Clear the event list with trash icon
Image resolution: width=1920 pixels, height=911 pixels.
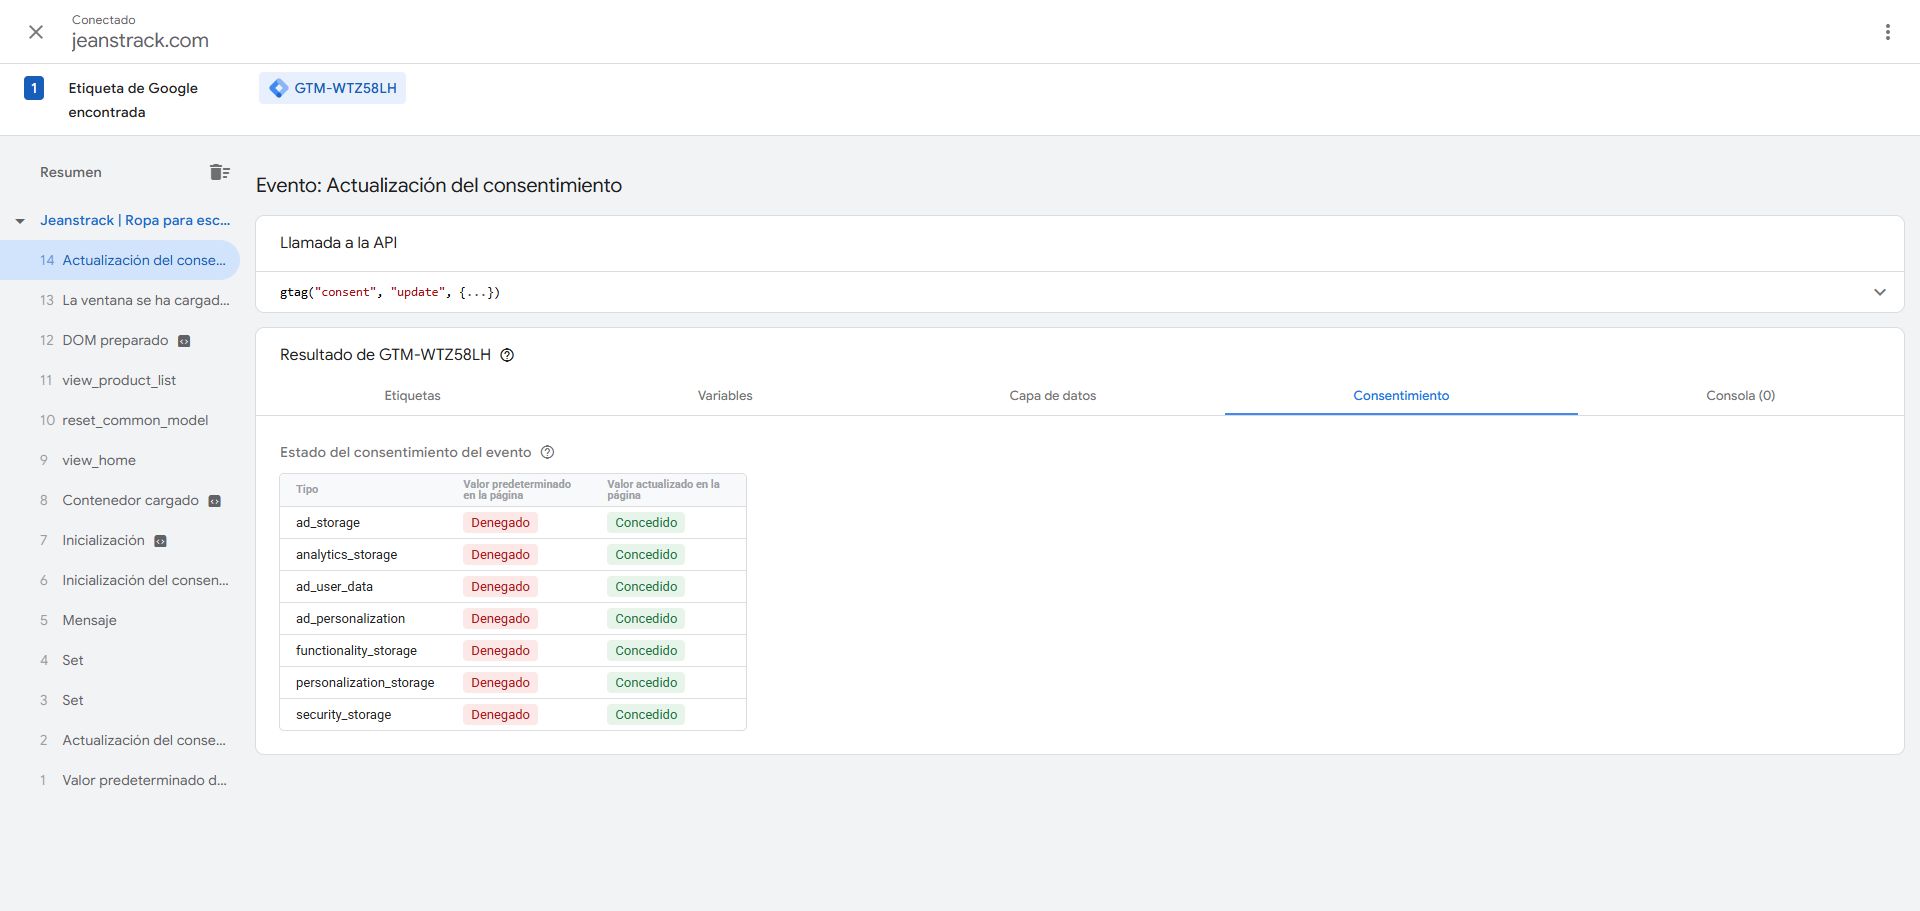[x=220, y=172]
